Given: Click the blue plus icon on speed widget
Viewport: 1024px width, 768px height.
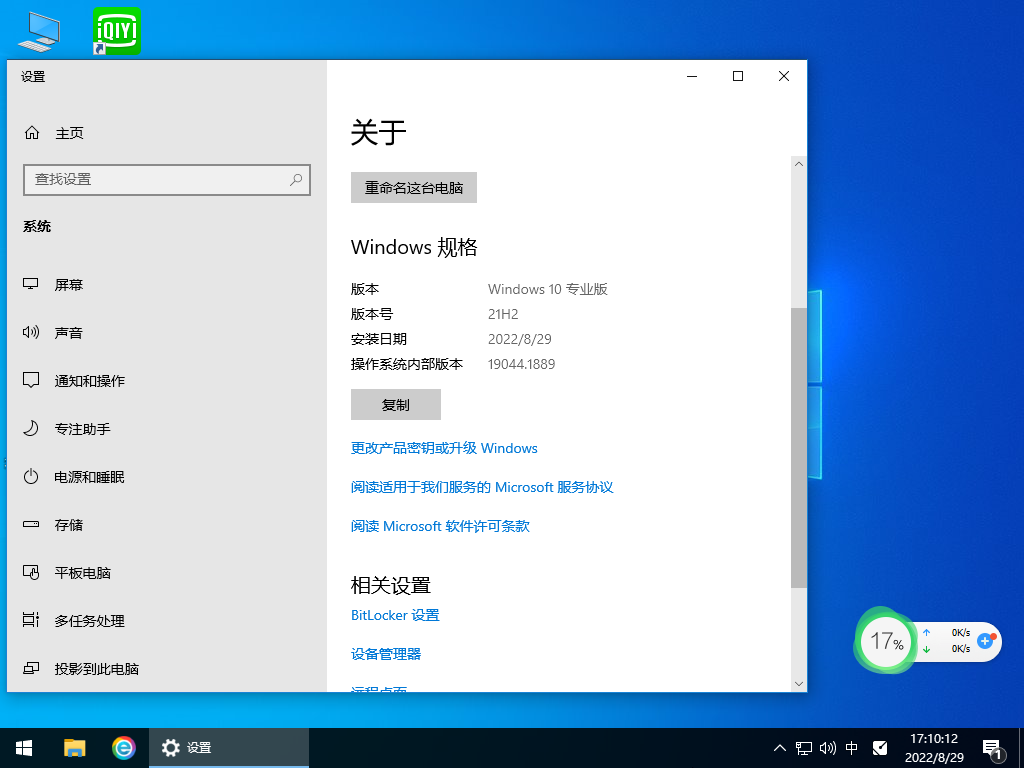Looking at the screenshot, I should click(985, 641).
